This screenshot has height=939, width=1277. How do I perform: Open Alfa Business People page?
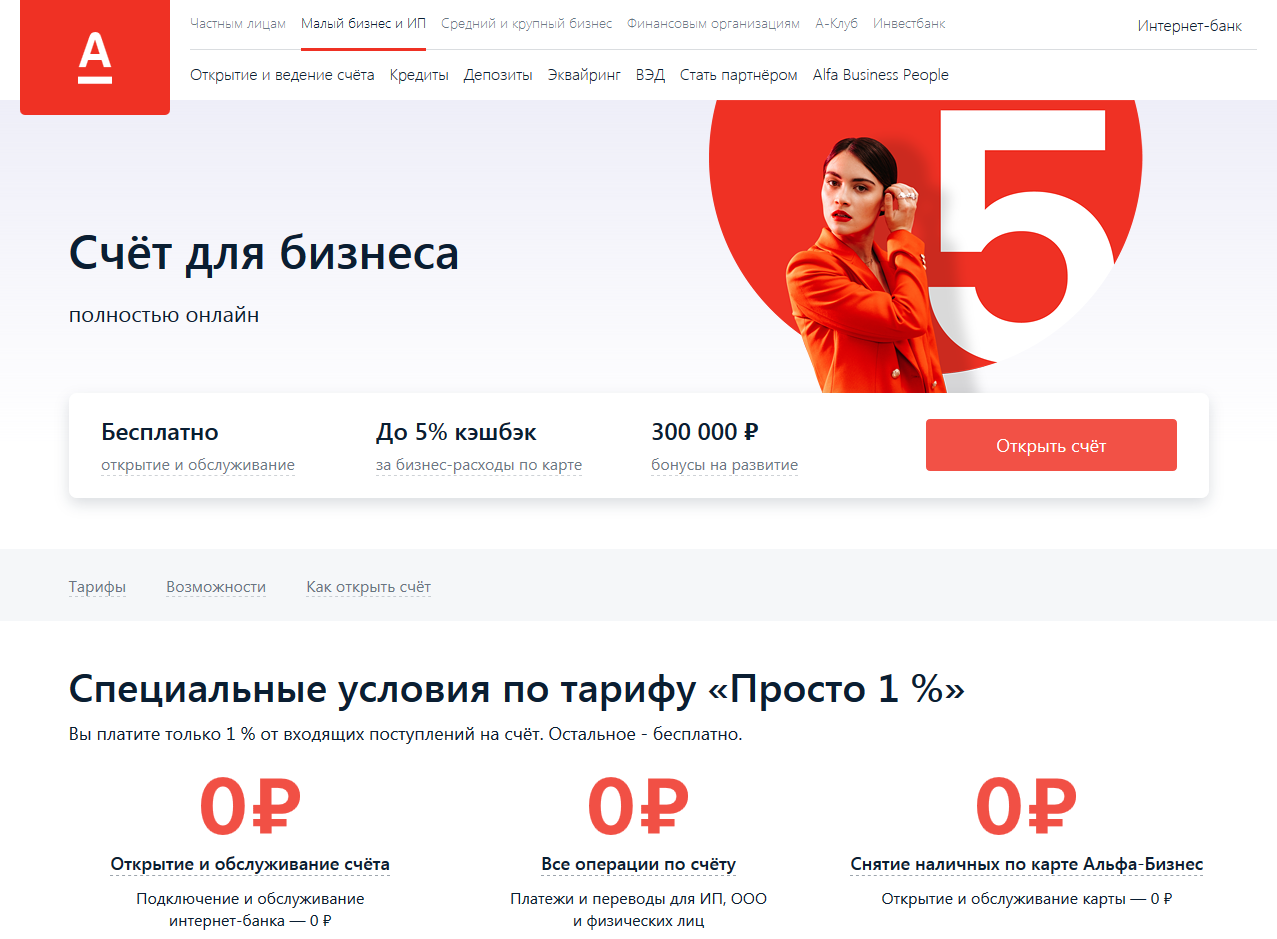point(881,75)
